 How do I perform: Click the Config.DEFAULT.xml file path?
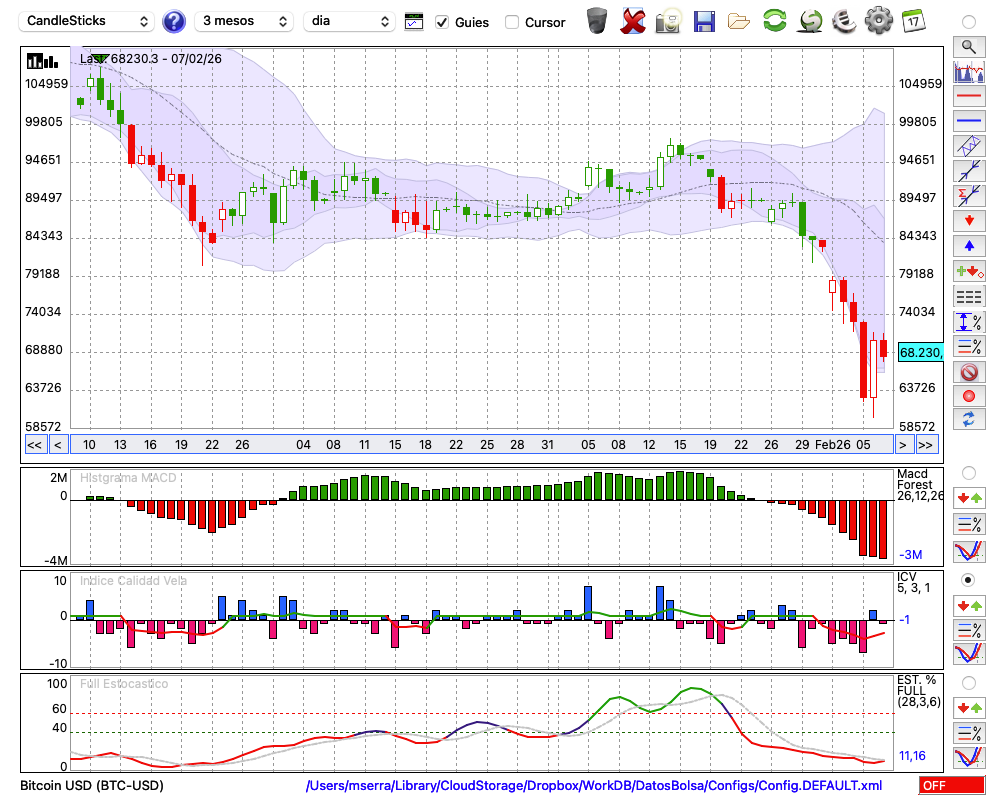click(x=594, y=785)
